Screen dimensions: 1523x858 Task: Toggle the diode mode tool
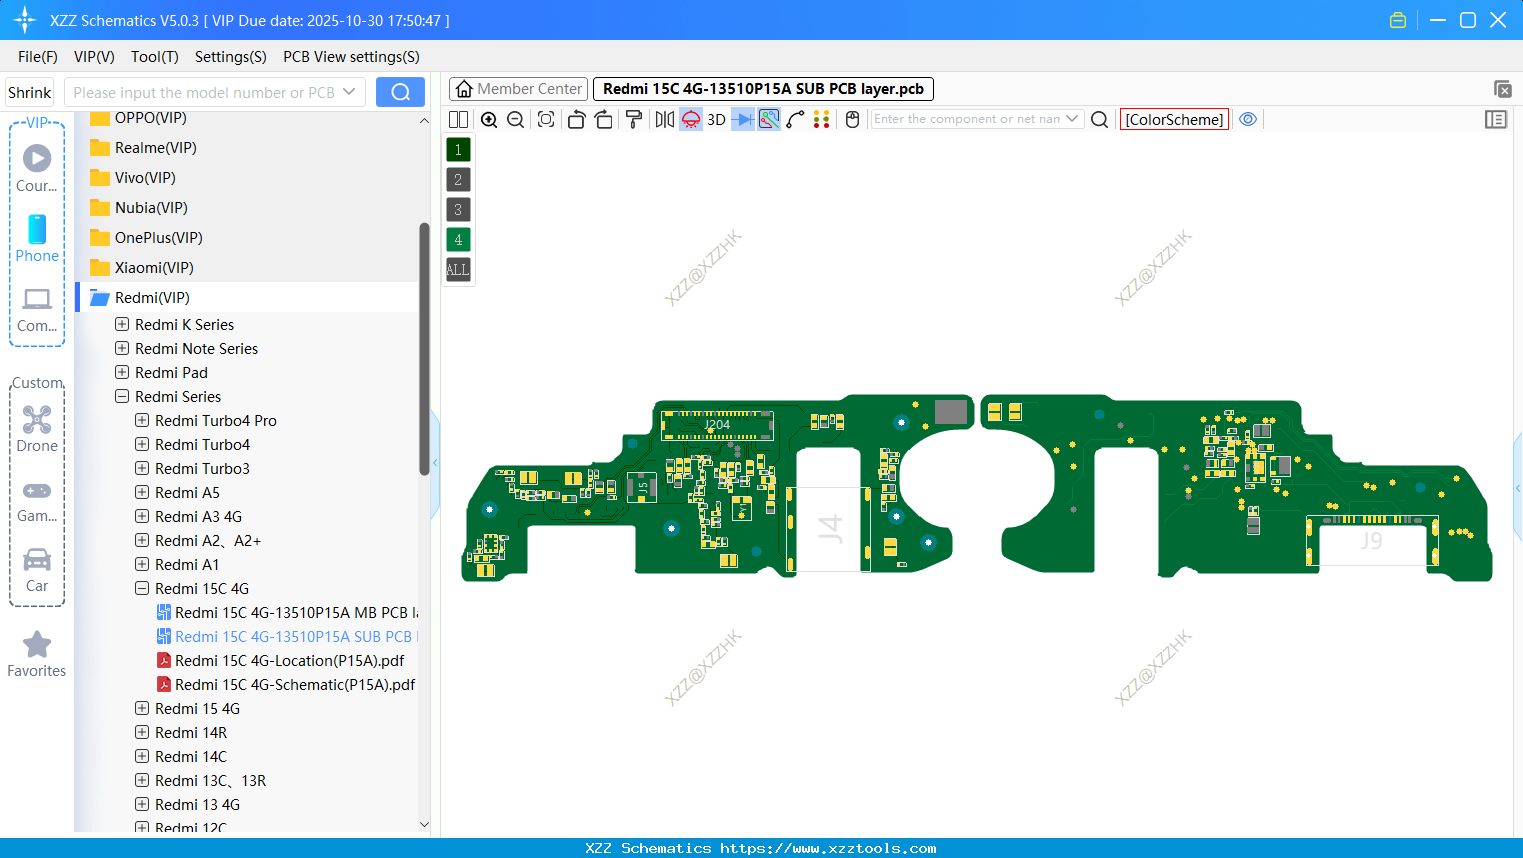pos(743,120)
